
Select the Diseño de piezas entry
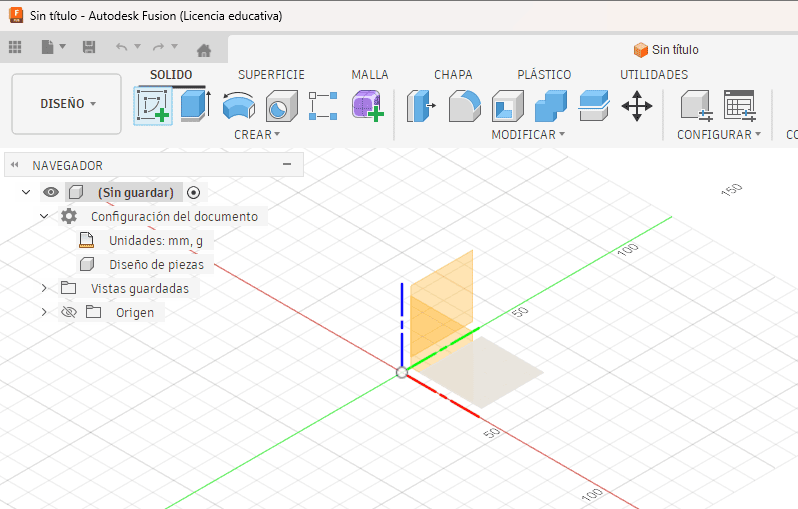click(156, 265)
